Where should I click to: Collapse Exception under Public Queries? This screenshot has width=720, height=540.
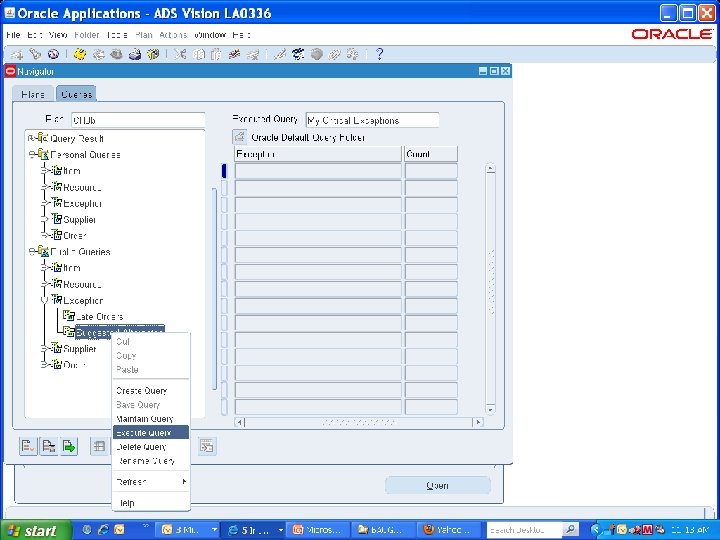pyautogui.click(x=45, y=300)
